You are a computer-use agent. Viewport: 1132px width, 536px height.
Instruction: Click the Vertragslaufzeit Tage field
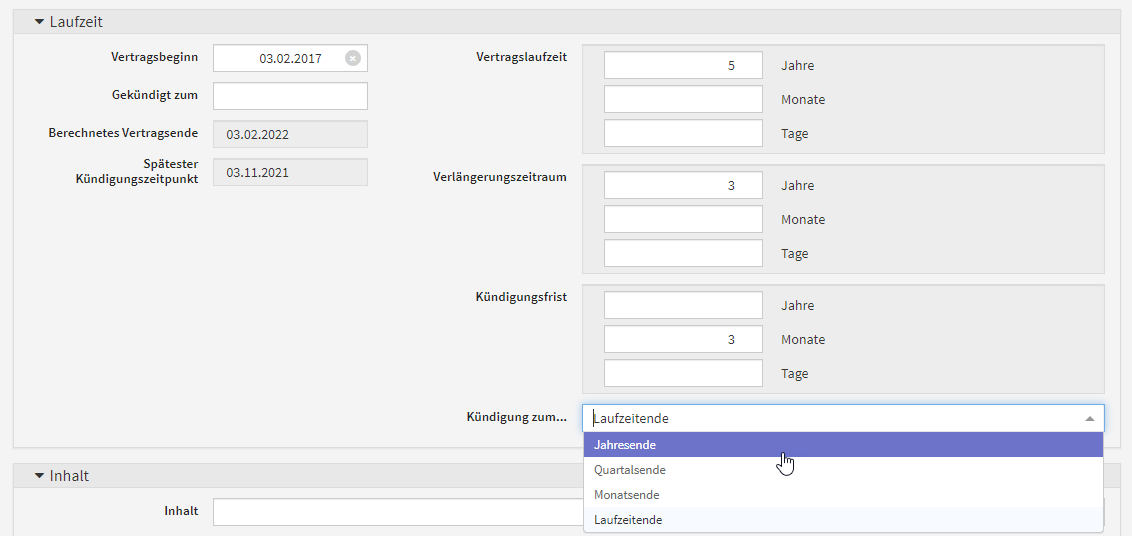click(683, 134)
